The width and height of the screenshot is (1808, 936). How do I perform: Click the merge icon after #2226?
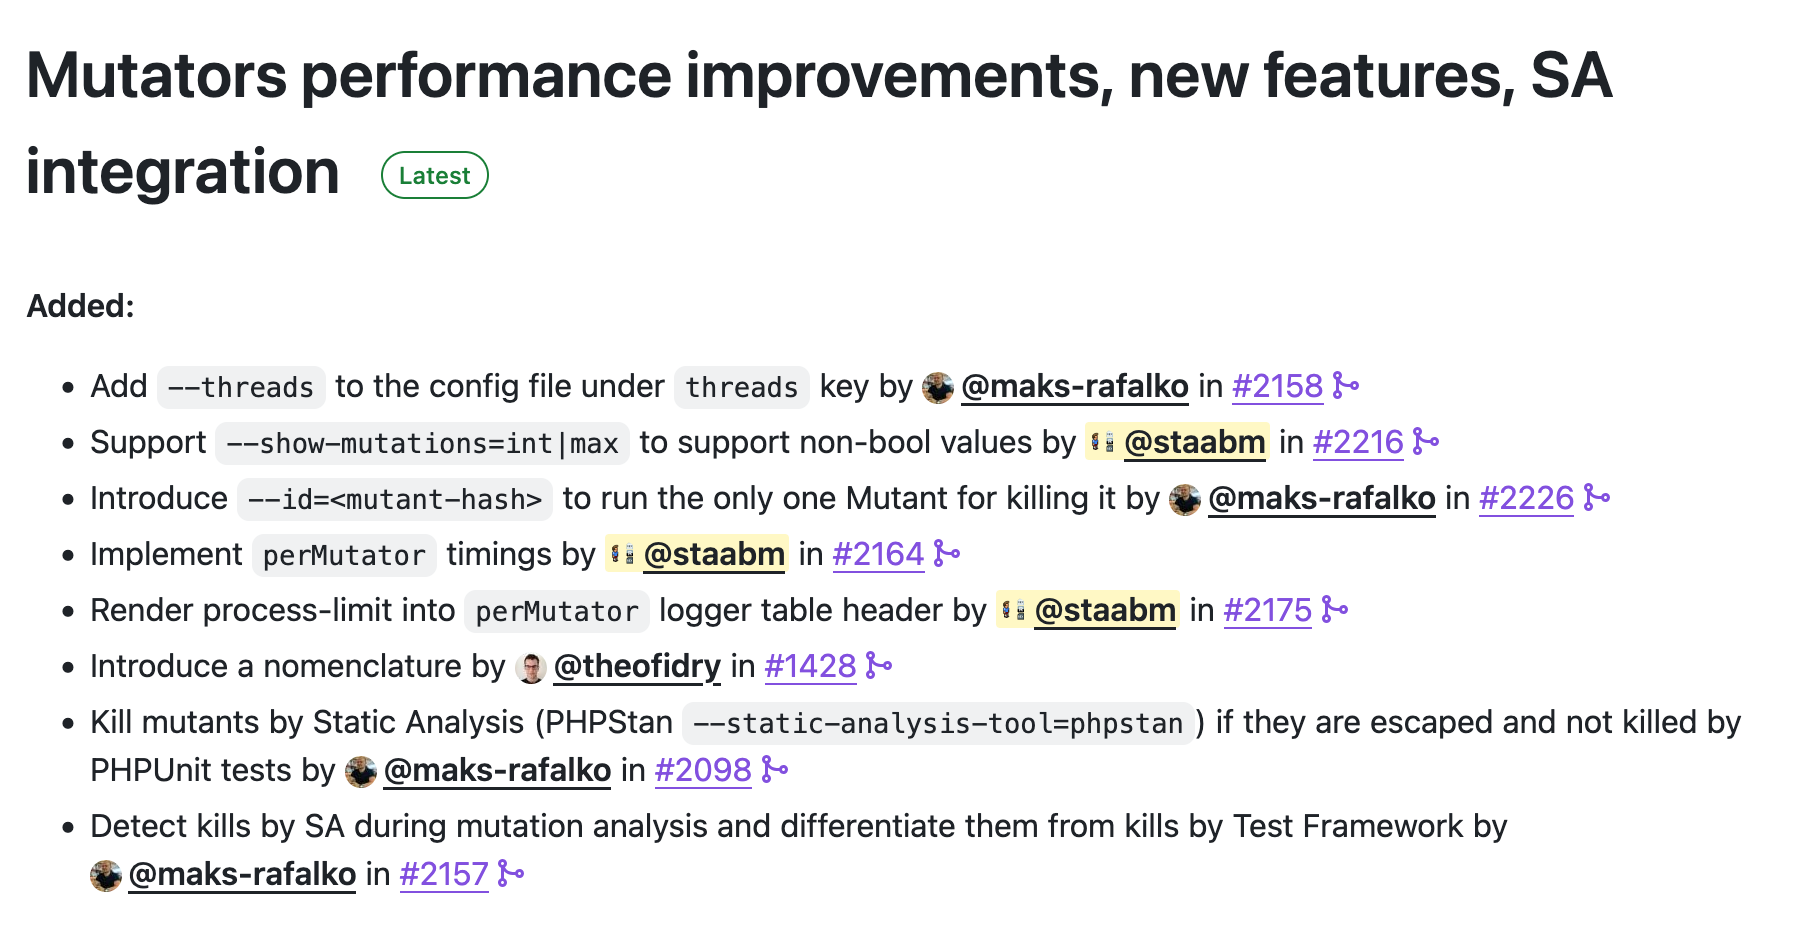pos(1597,498)
